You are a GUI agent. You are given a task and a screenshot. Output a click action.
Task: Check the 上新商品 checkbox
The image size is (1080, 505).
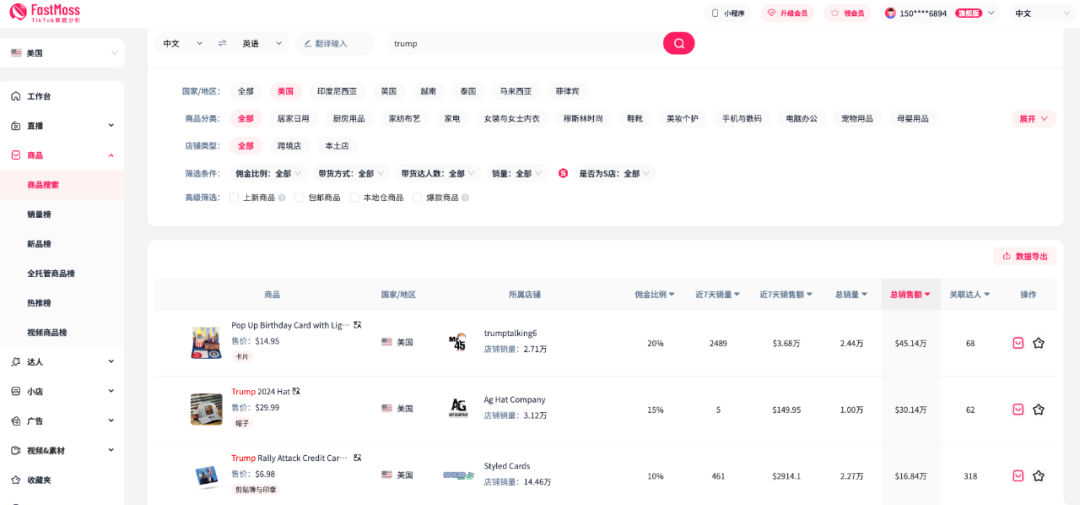(x=234, y=198)
